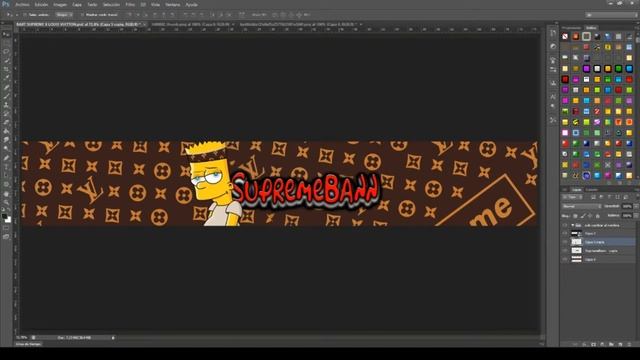The width and height of the screenshot is (640, 360).
Task: Create new layer with Layers panel icon
Action: [620, 344]
